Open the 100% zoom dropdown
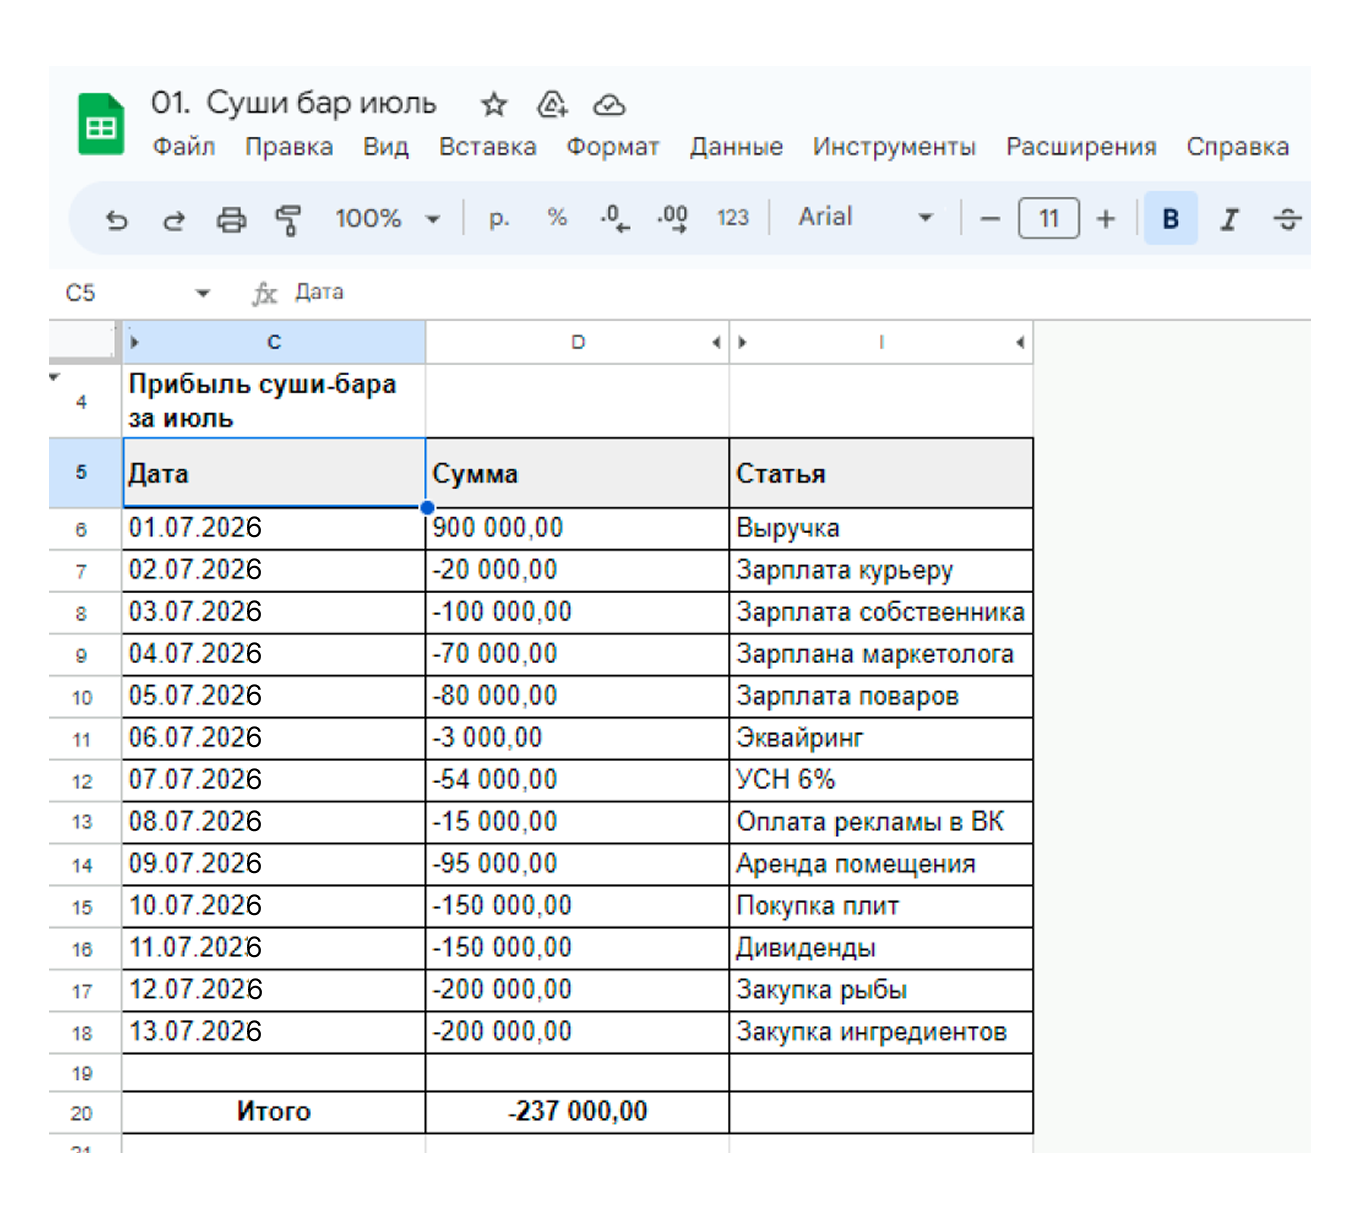 (387, 219)
